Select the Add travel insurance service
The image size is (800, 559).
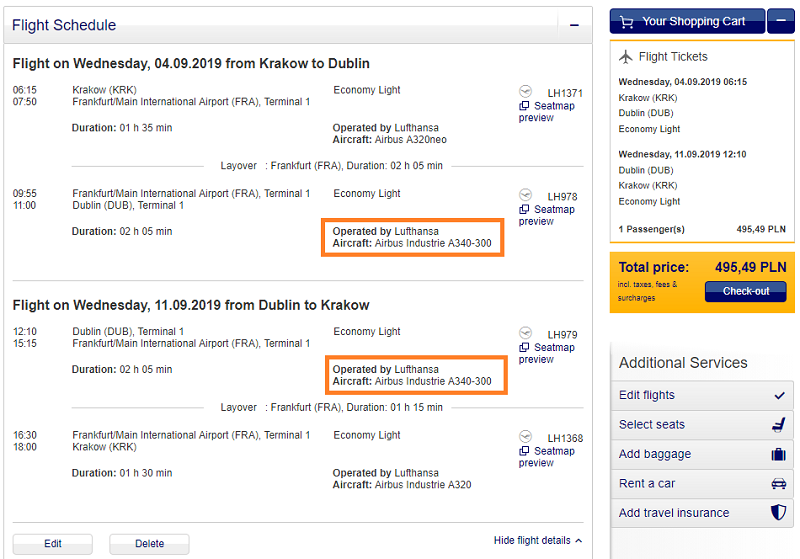[702, 513]
